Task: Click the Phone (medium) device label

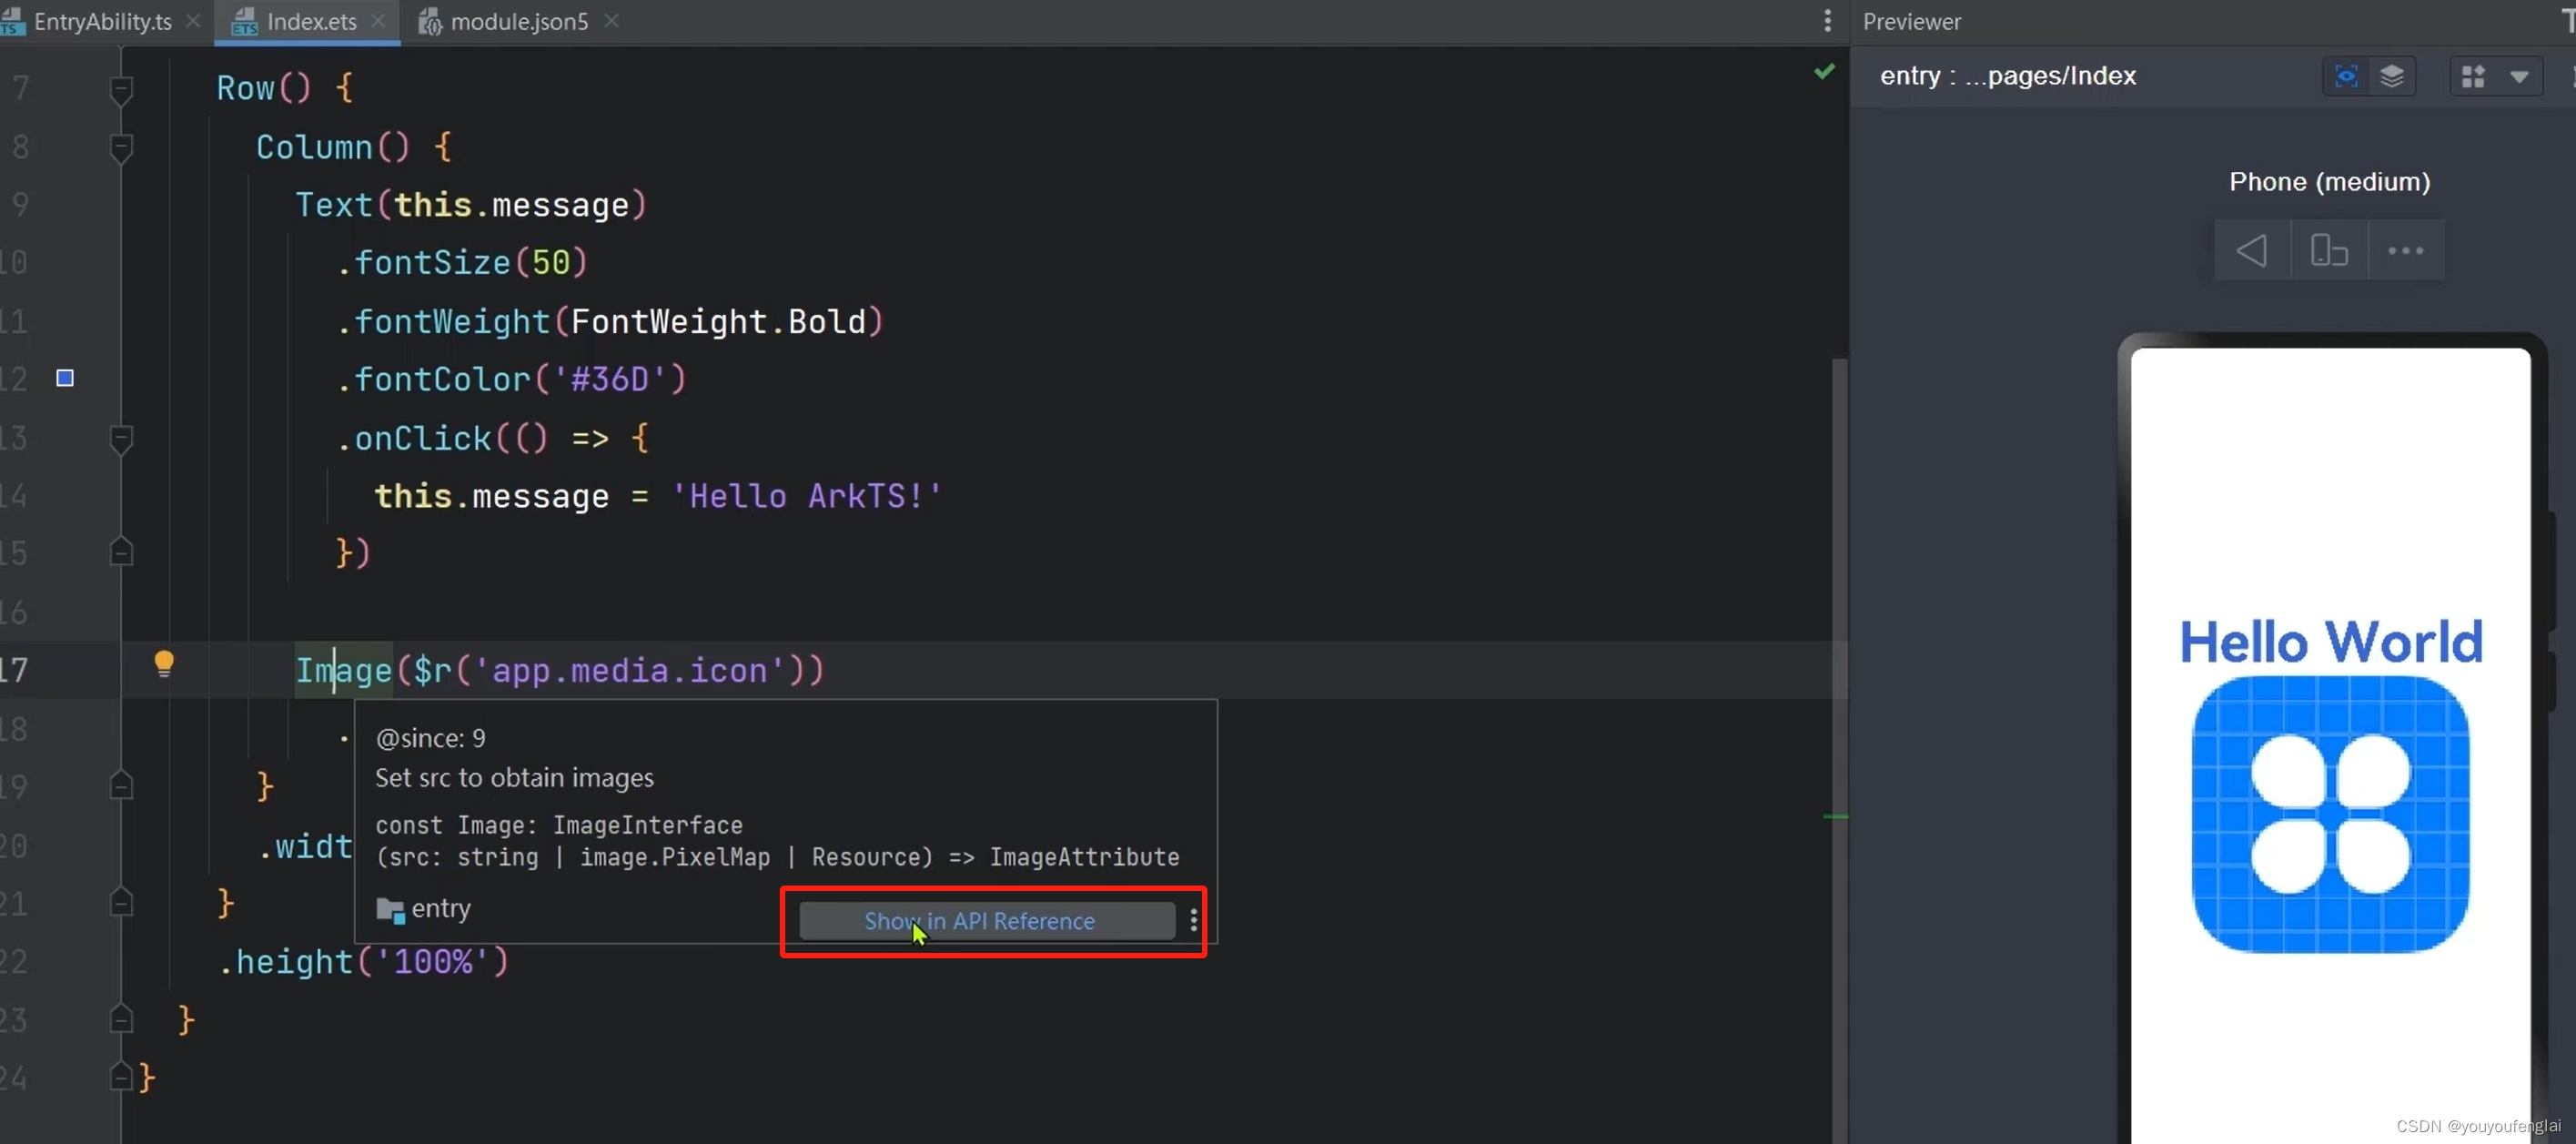Action: pos(2329,182)
